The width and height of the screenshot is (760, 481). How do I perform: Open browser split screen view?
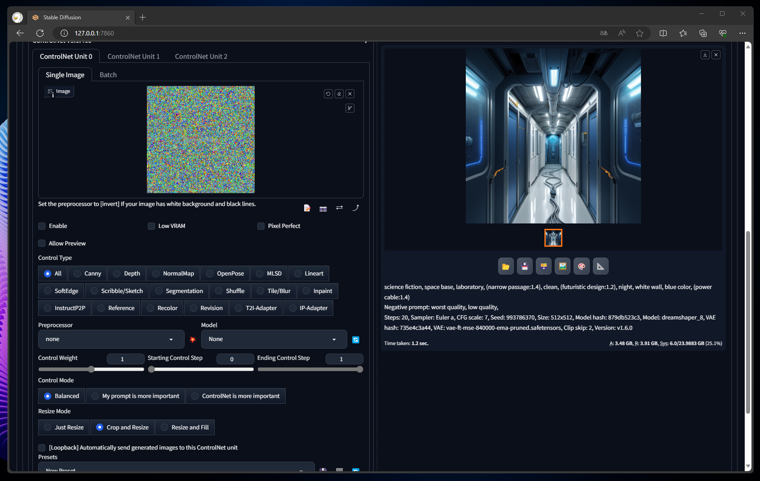[x=663, y=33]
